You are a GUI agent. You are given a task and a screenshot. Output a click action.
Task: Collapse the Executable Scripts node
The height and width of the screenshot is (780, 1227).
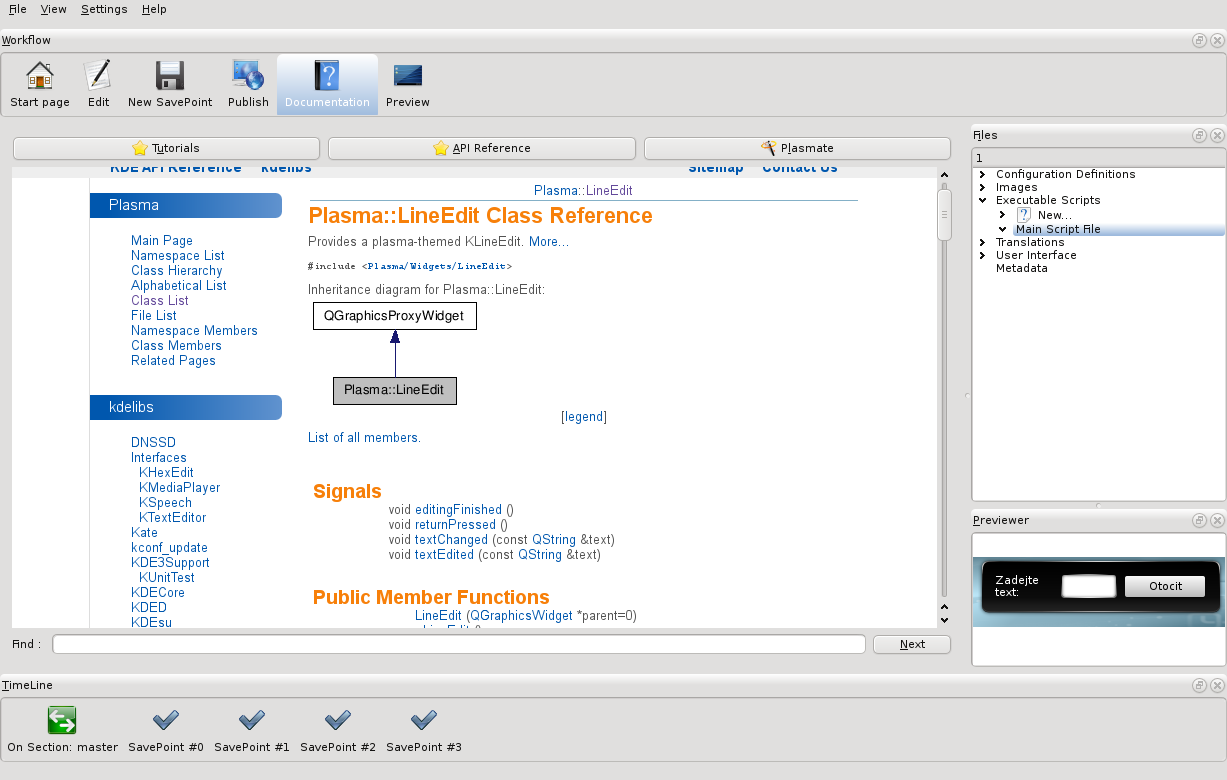pos(983,200)
